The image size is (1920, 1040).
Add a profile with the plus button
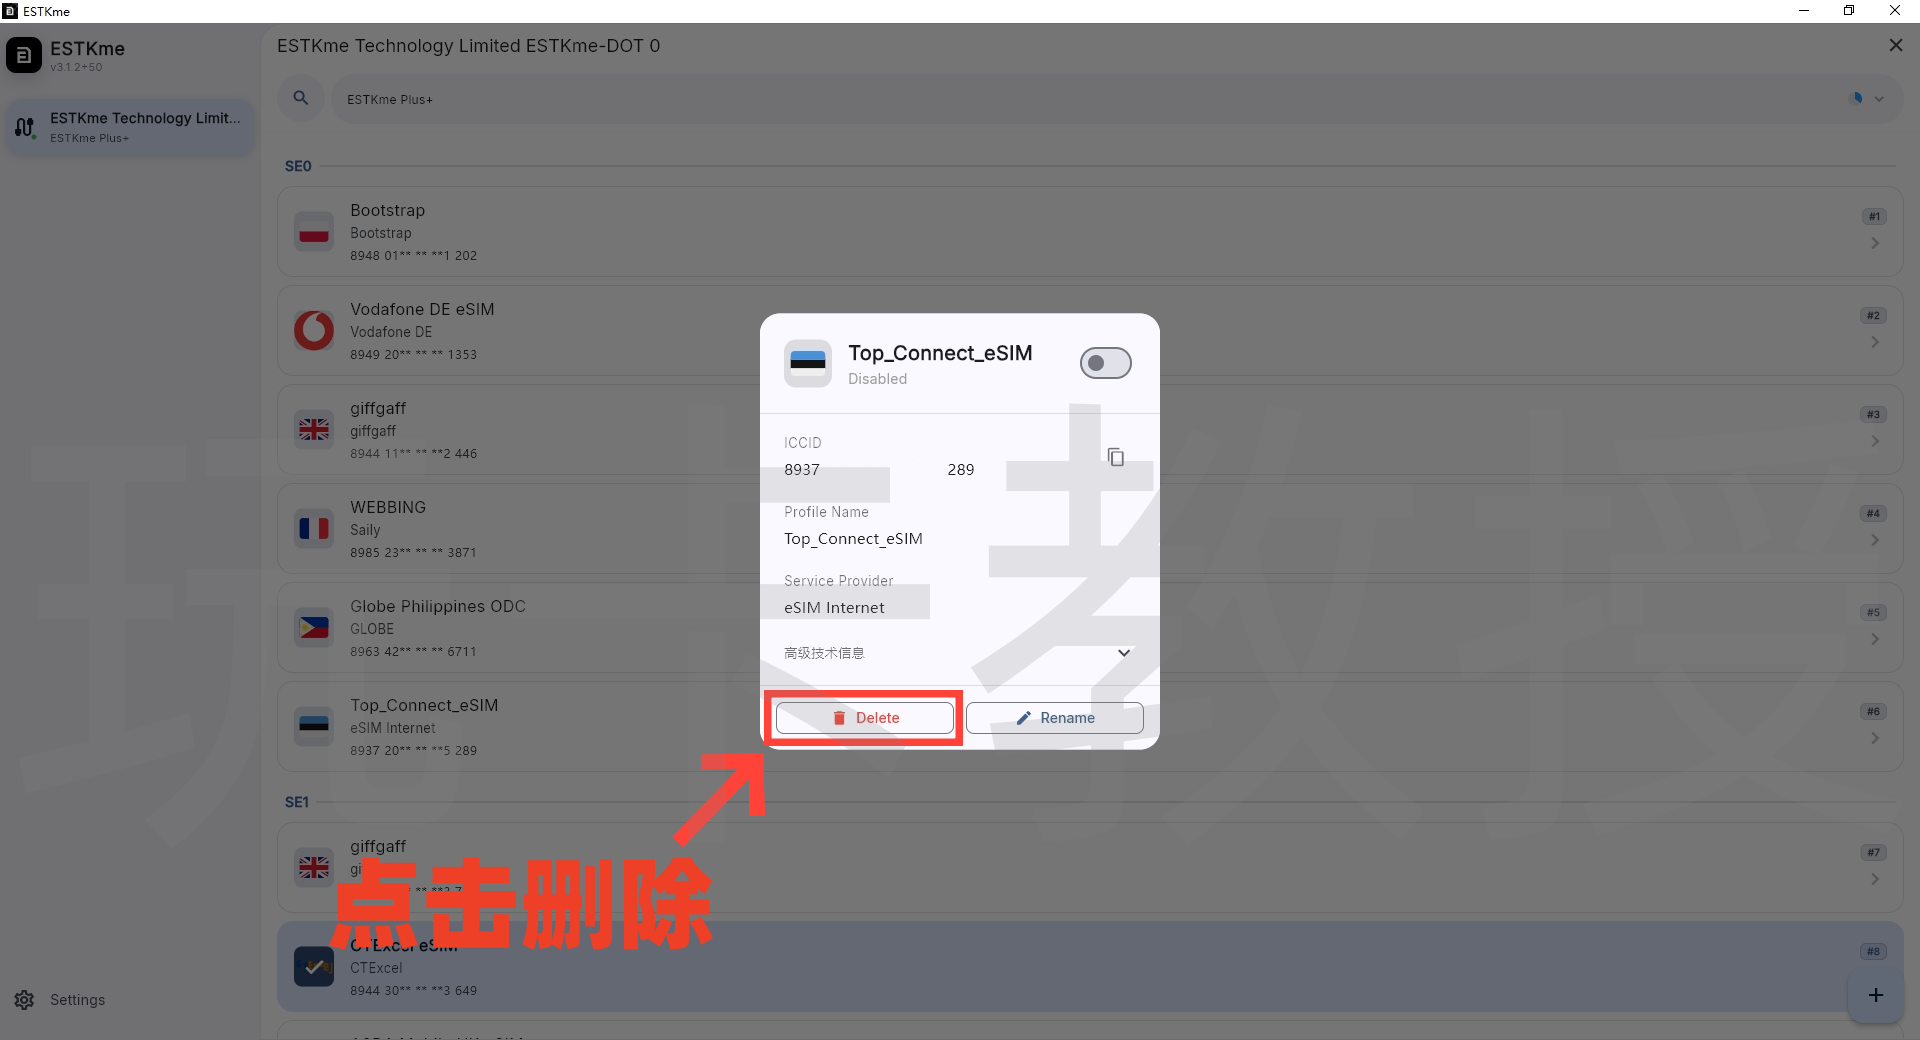1876,995
